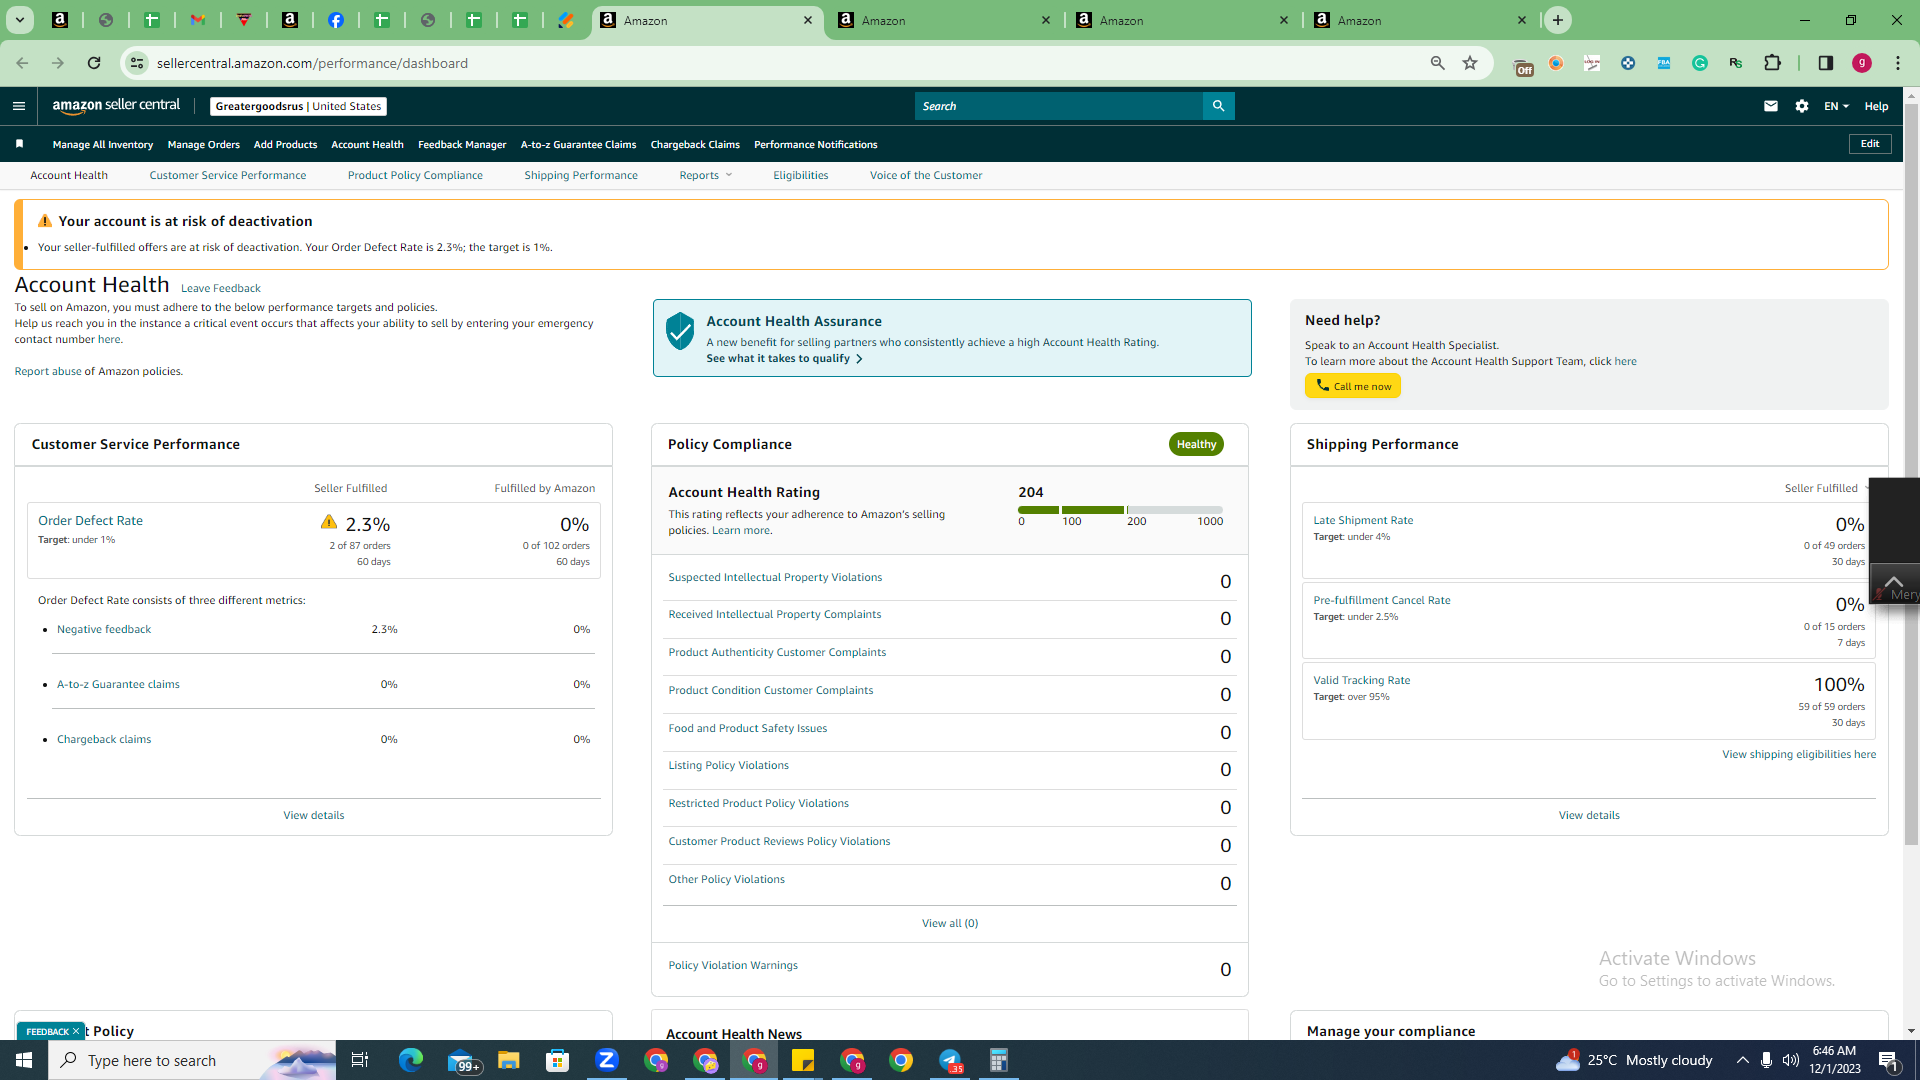Switch to Shipping Performance tab
This screenshot has height=1080, width=1920.
click(581, 175)
